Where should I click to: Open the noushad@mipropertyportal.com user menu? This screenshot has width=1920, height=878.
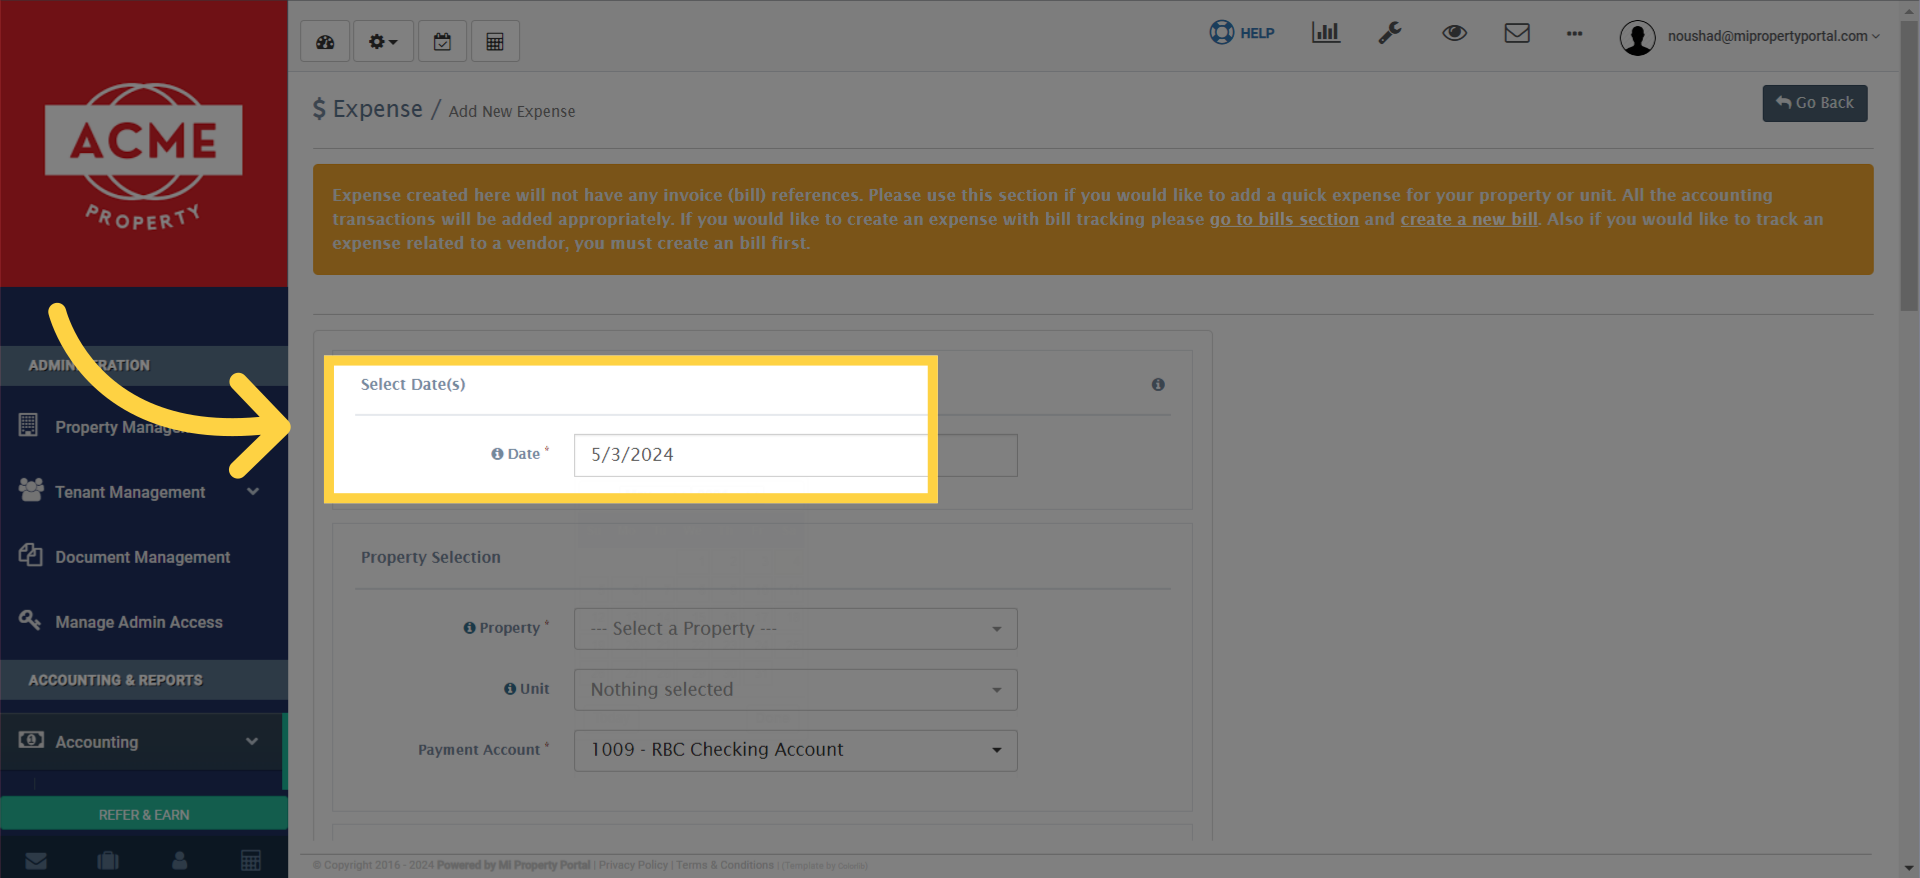pos(1773,36)
